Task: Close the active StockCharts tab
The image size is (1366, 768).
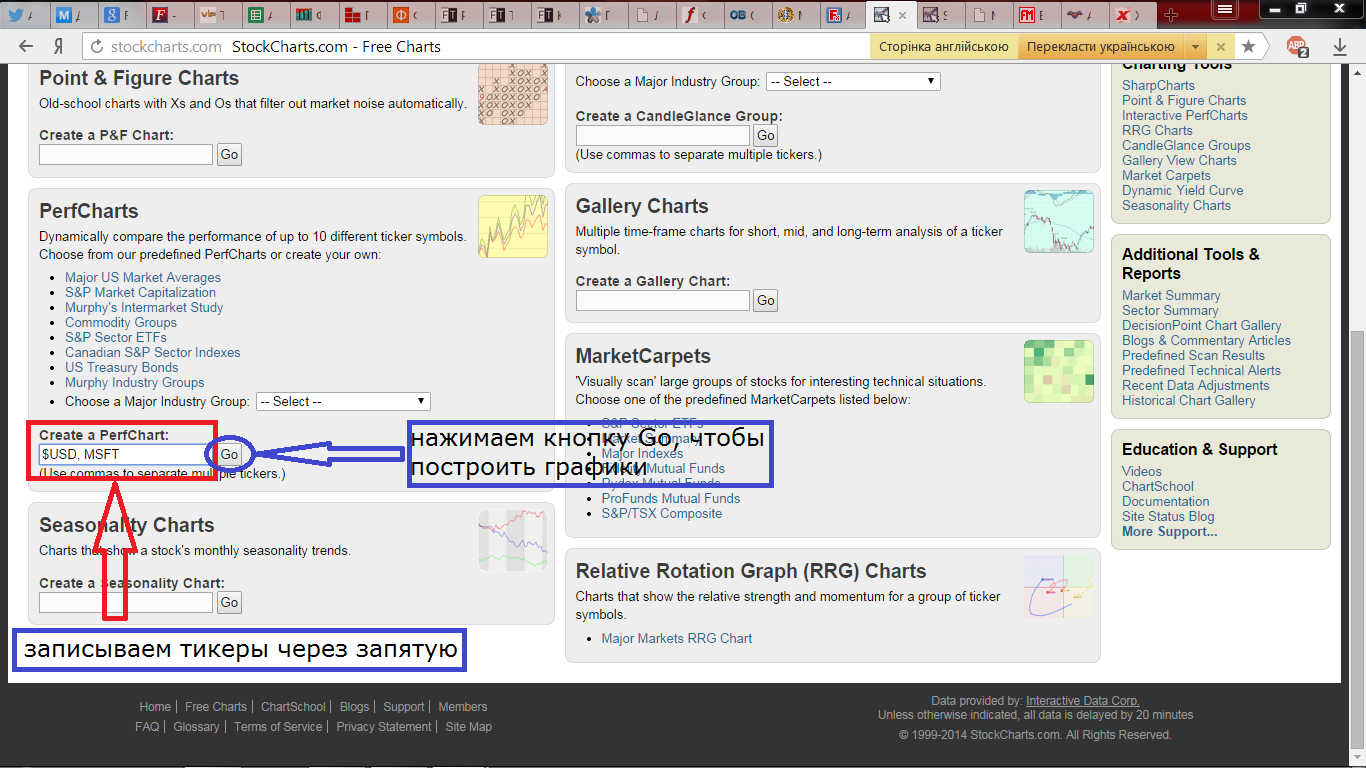Action: 902,15
